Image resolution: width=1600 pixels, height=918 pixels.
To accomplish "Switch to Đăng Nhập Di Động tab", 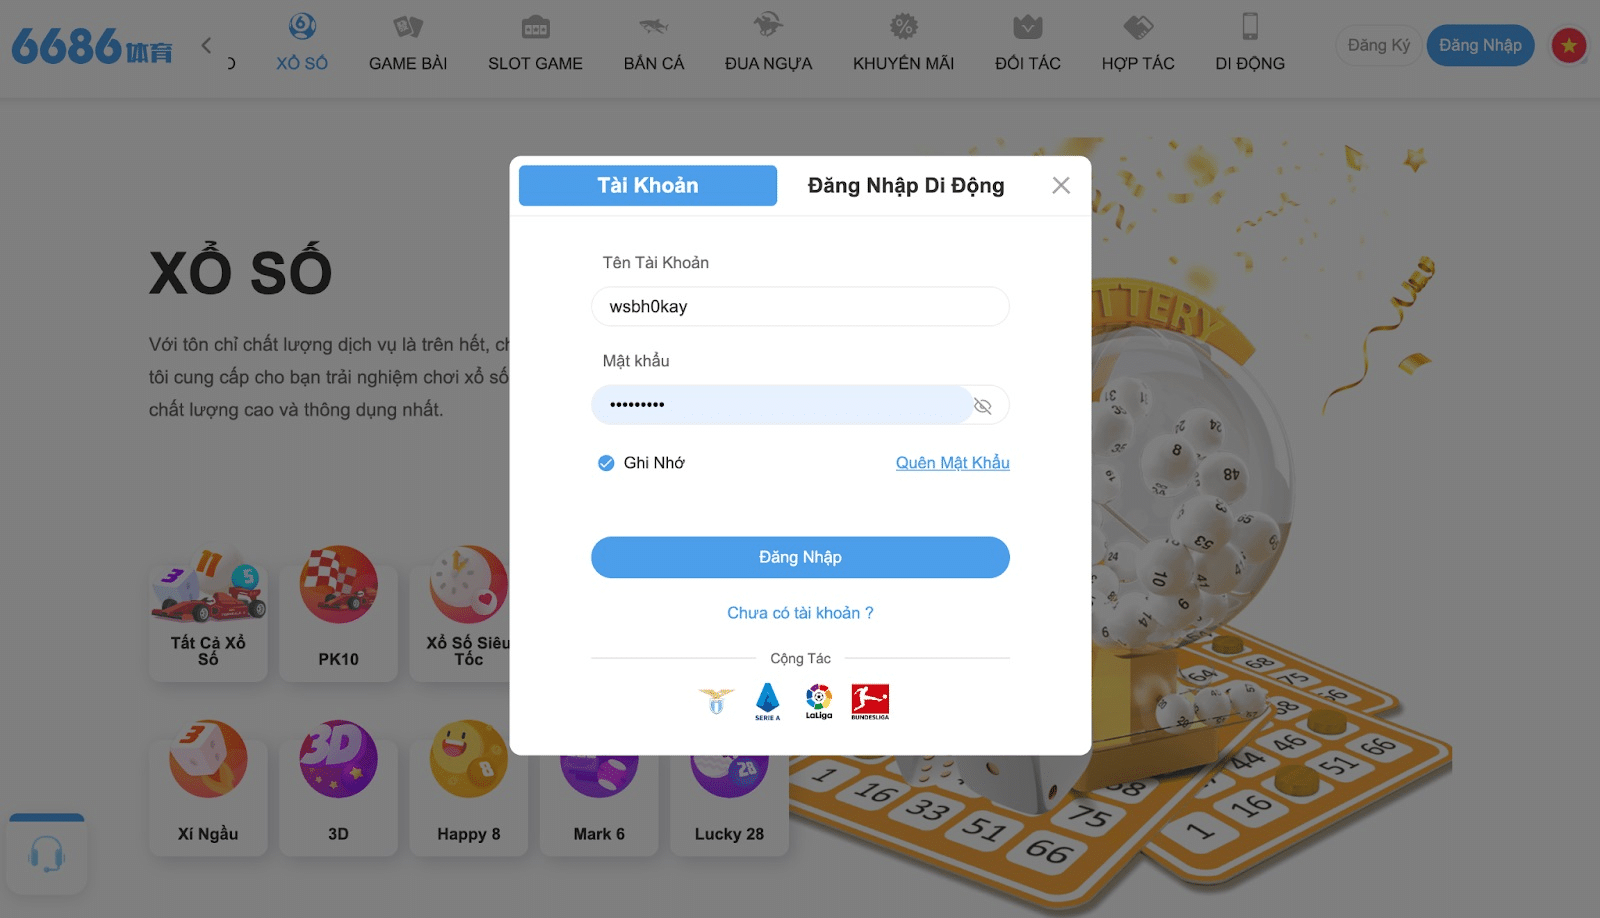I will point(906,185).
